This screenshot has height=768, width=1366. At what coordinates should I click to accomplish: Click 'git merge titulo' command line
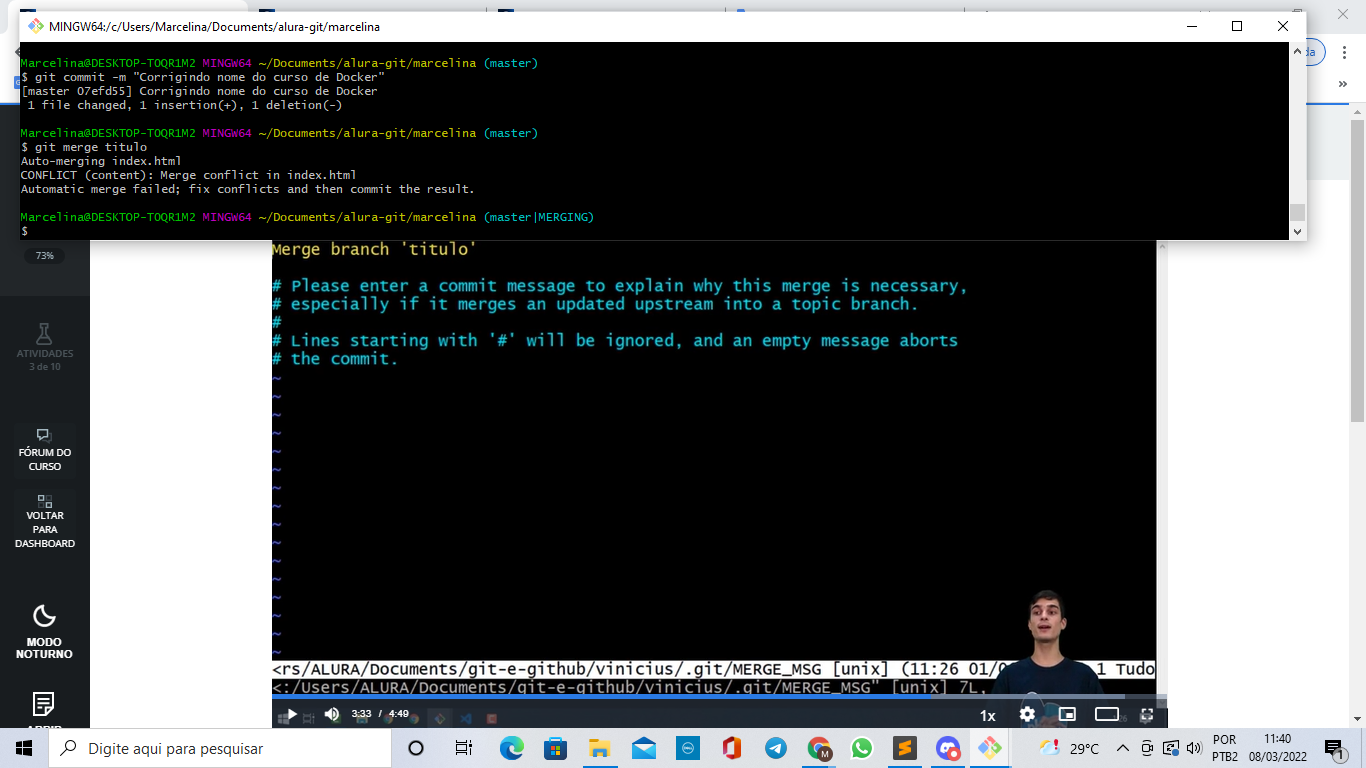(x=84, y=147)
